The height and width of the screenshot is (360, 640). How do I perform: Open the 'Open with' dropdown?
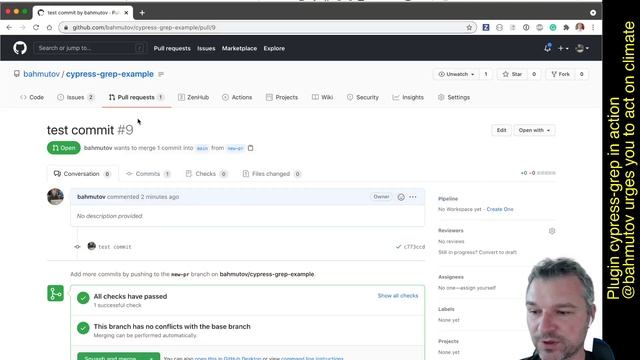coord(534,130)
